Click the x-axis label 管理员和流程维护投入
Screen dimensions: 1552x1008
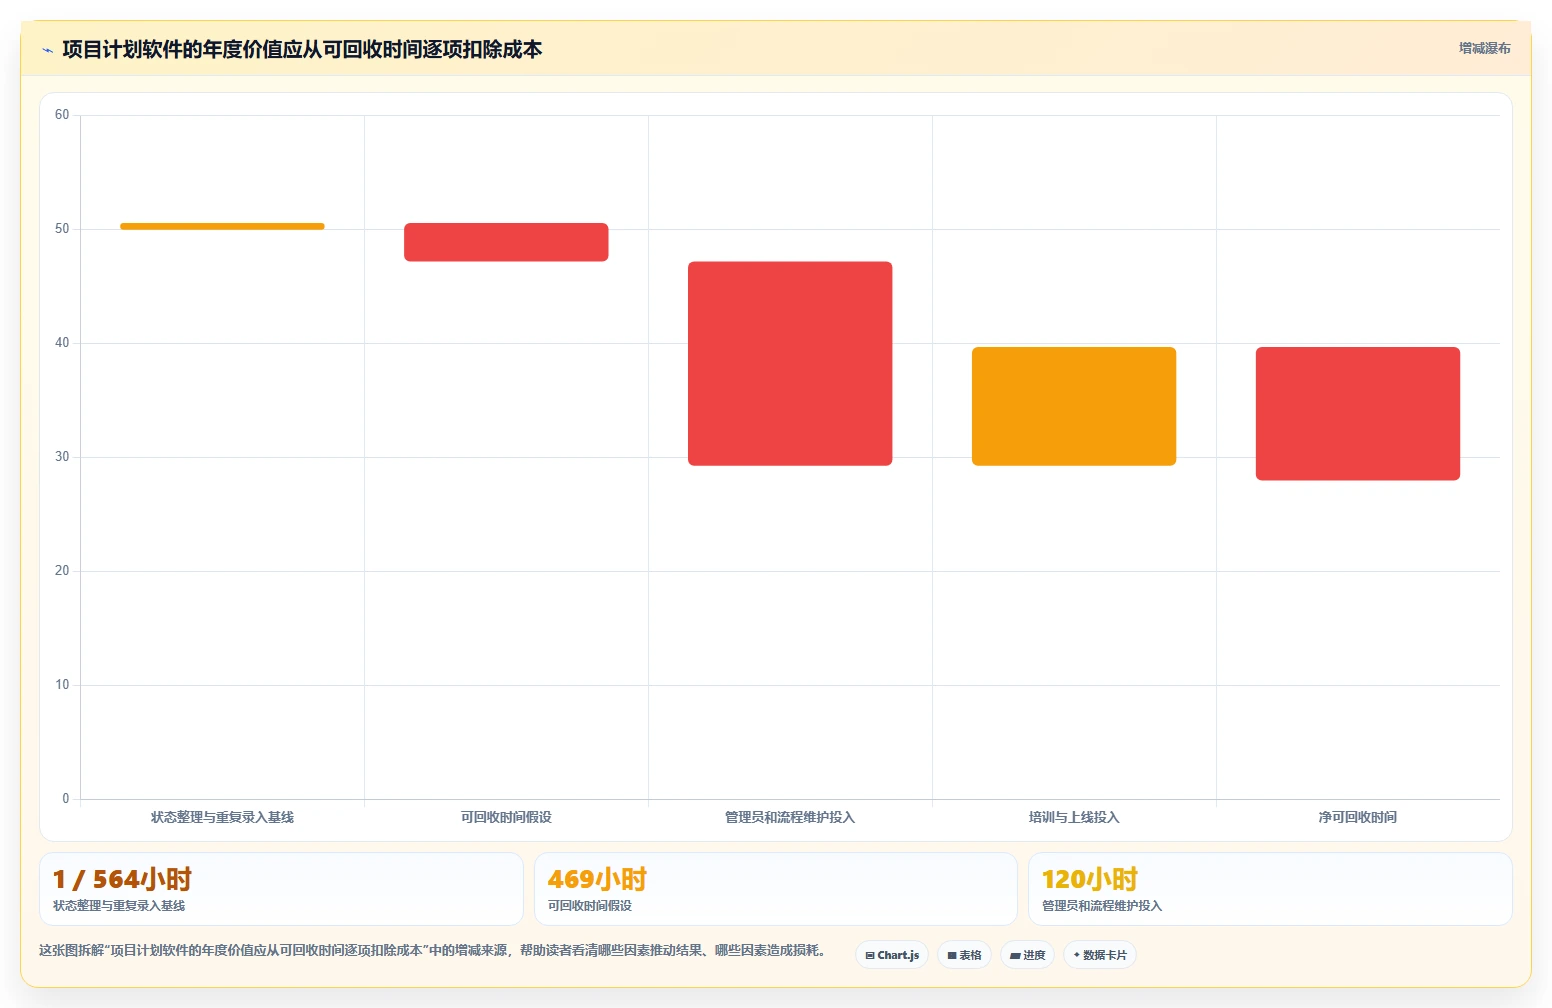pyautogui.click(x=790, y=817)
